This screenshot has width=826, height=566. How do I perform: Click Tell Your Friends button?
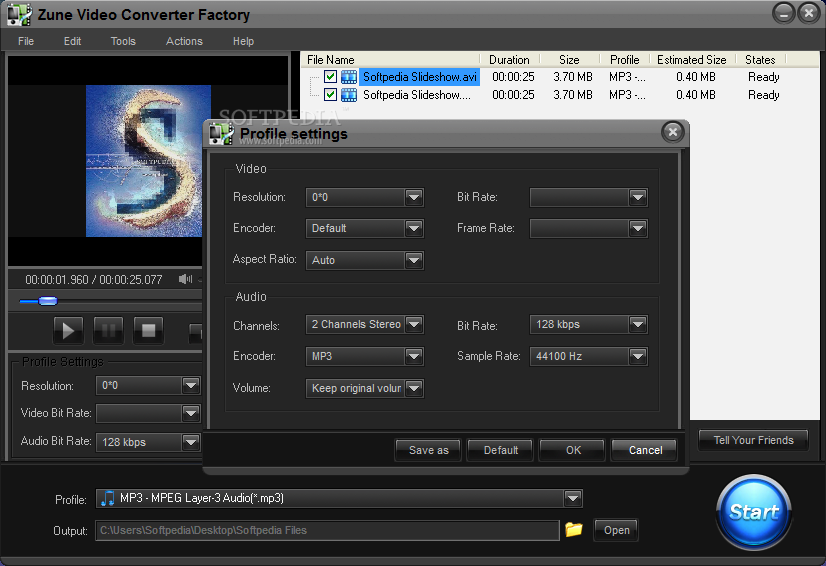753,441
